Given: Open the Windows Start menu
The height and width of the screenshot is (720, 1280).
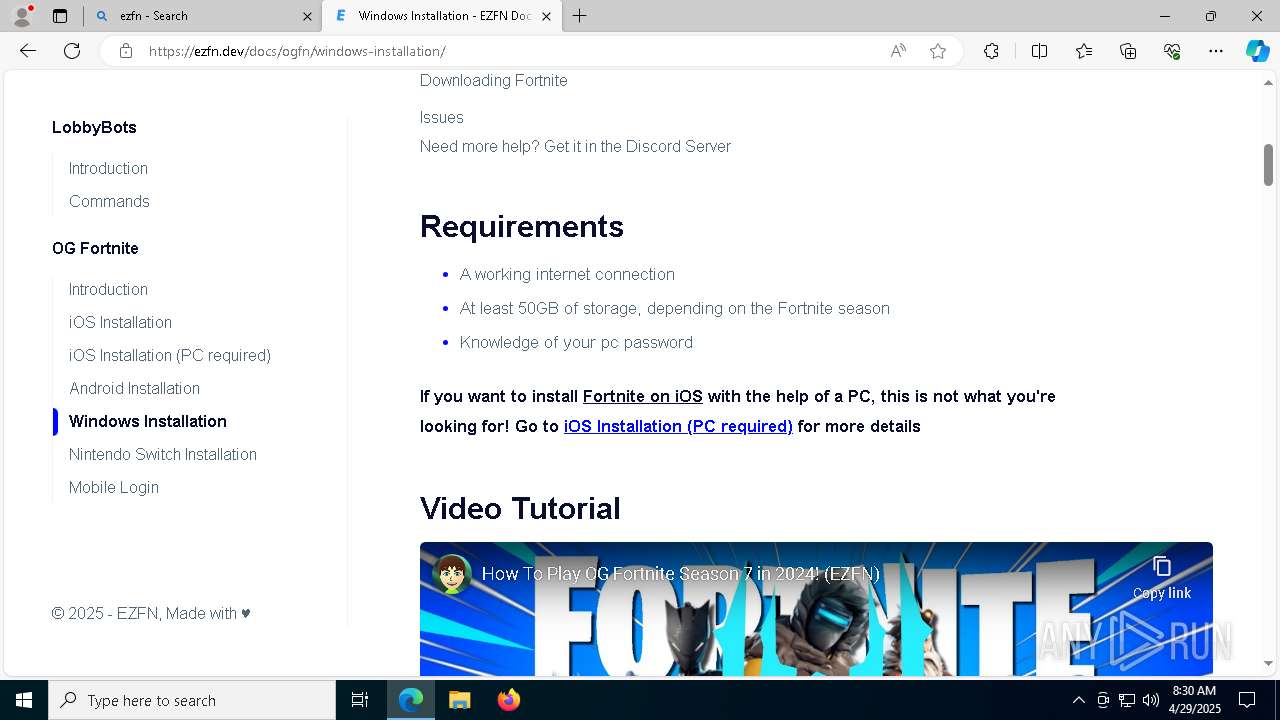Looking at the screenshot, I should click(x=24, y=700).
